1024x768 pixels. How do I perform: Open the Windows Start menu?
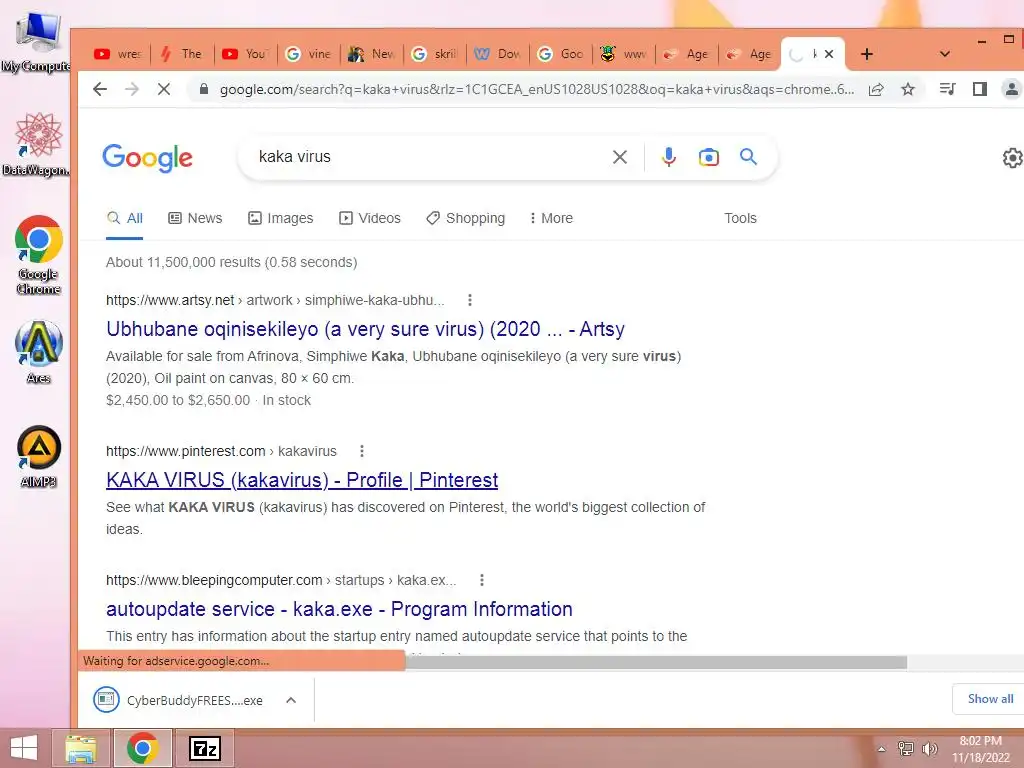tap(24, 748)
